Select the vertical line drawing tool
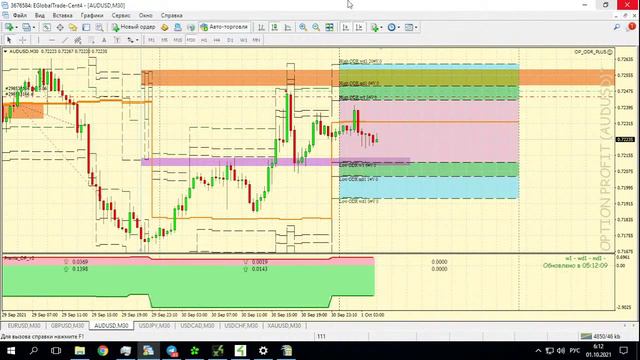Image resolution: width=640 pixels, height=360 pixels. point(38,40)
